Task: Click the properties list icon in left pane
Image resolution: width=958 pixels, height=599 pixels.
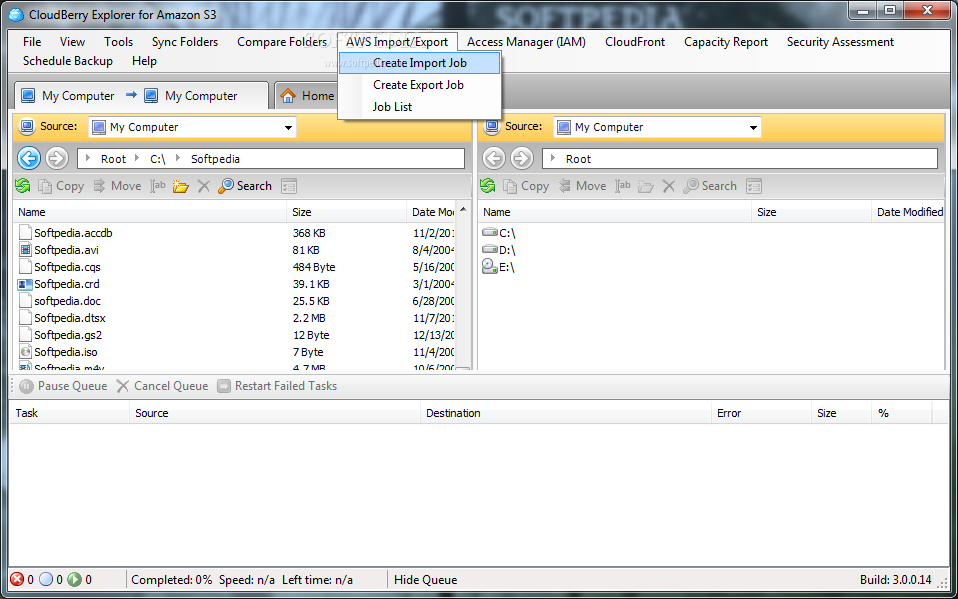Action: (288, 186)
